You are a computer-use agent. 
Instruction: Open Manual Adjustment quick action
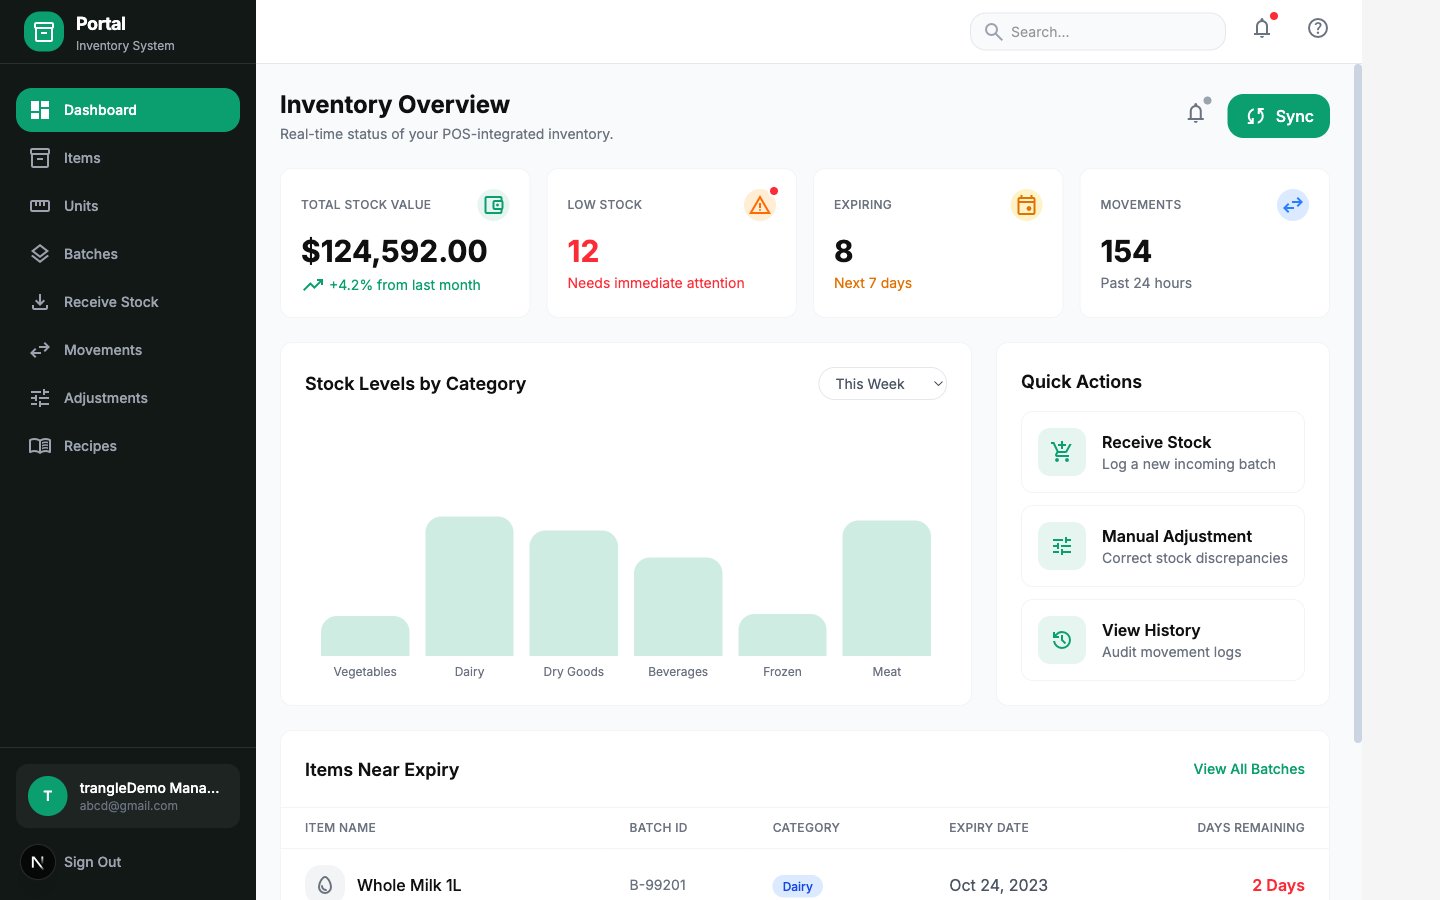pyautogui.click(x=1163, y=546)
